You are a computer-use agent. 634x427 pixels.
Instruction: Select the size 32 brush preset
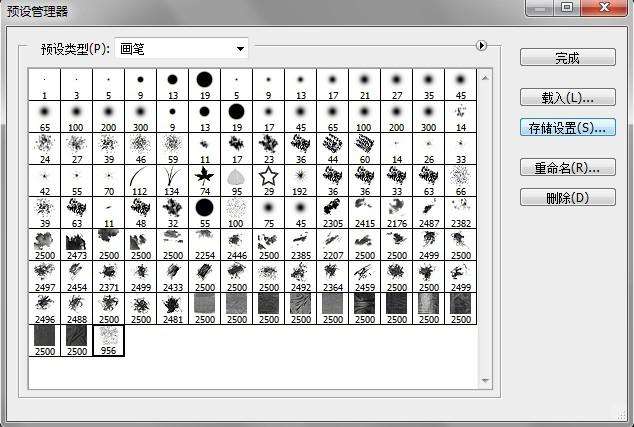point(173,212)
